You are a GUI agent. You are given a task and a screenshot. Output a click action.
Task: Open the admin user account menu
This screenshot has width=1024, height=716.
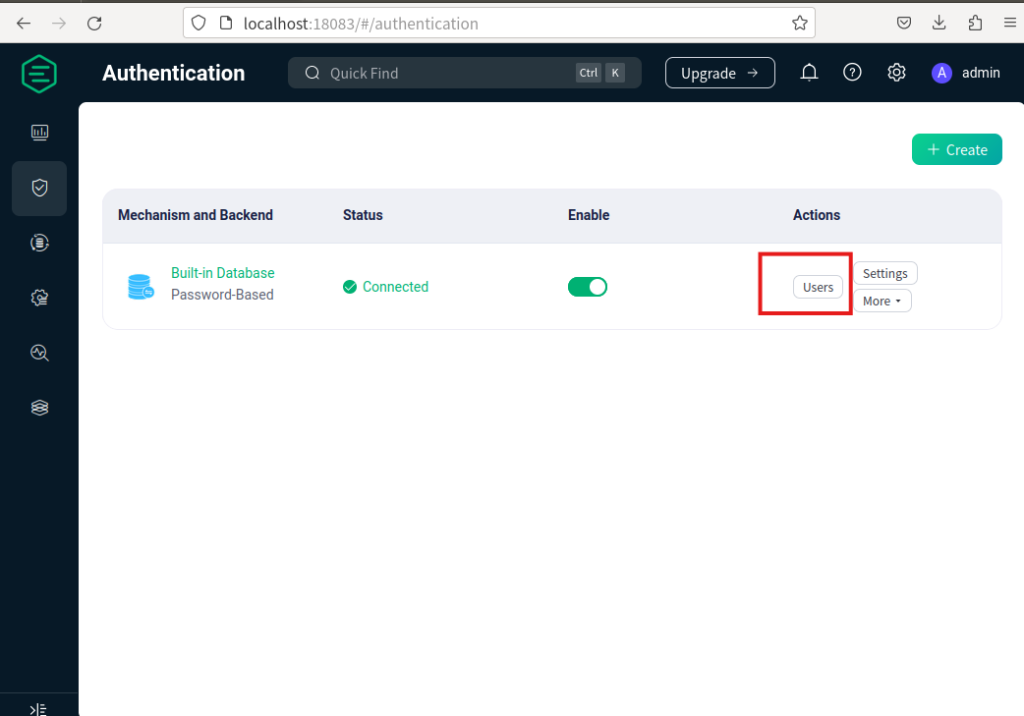(966, 73)
